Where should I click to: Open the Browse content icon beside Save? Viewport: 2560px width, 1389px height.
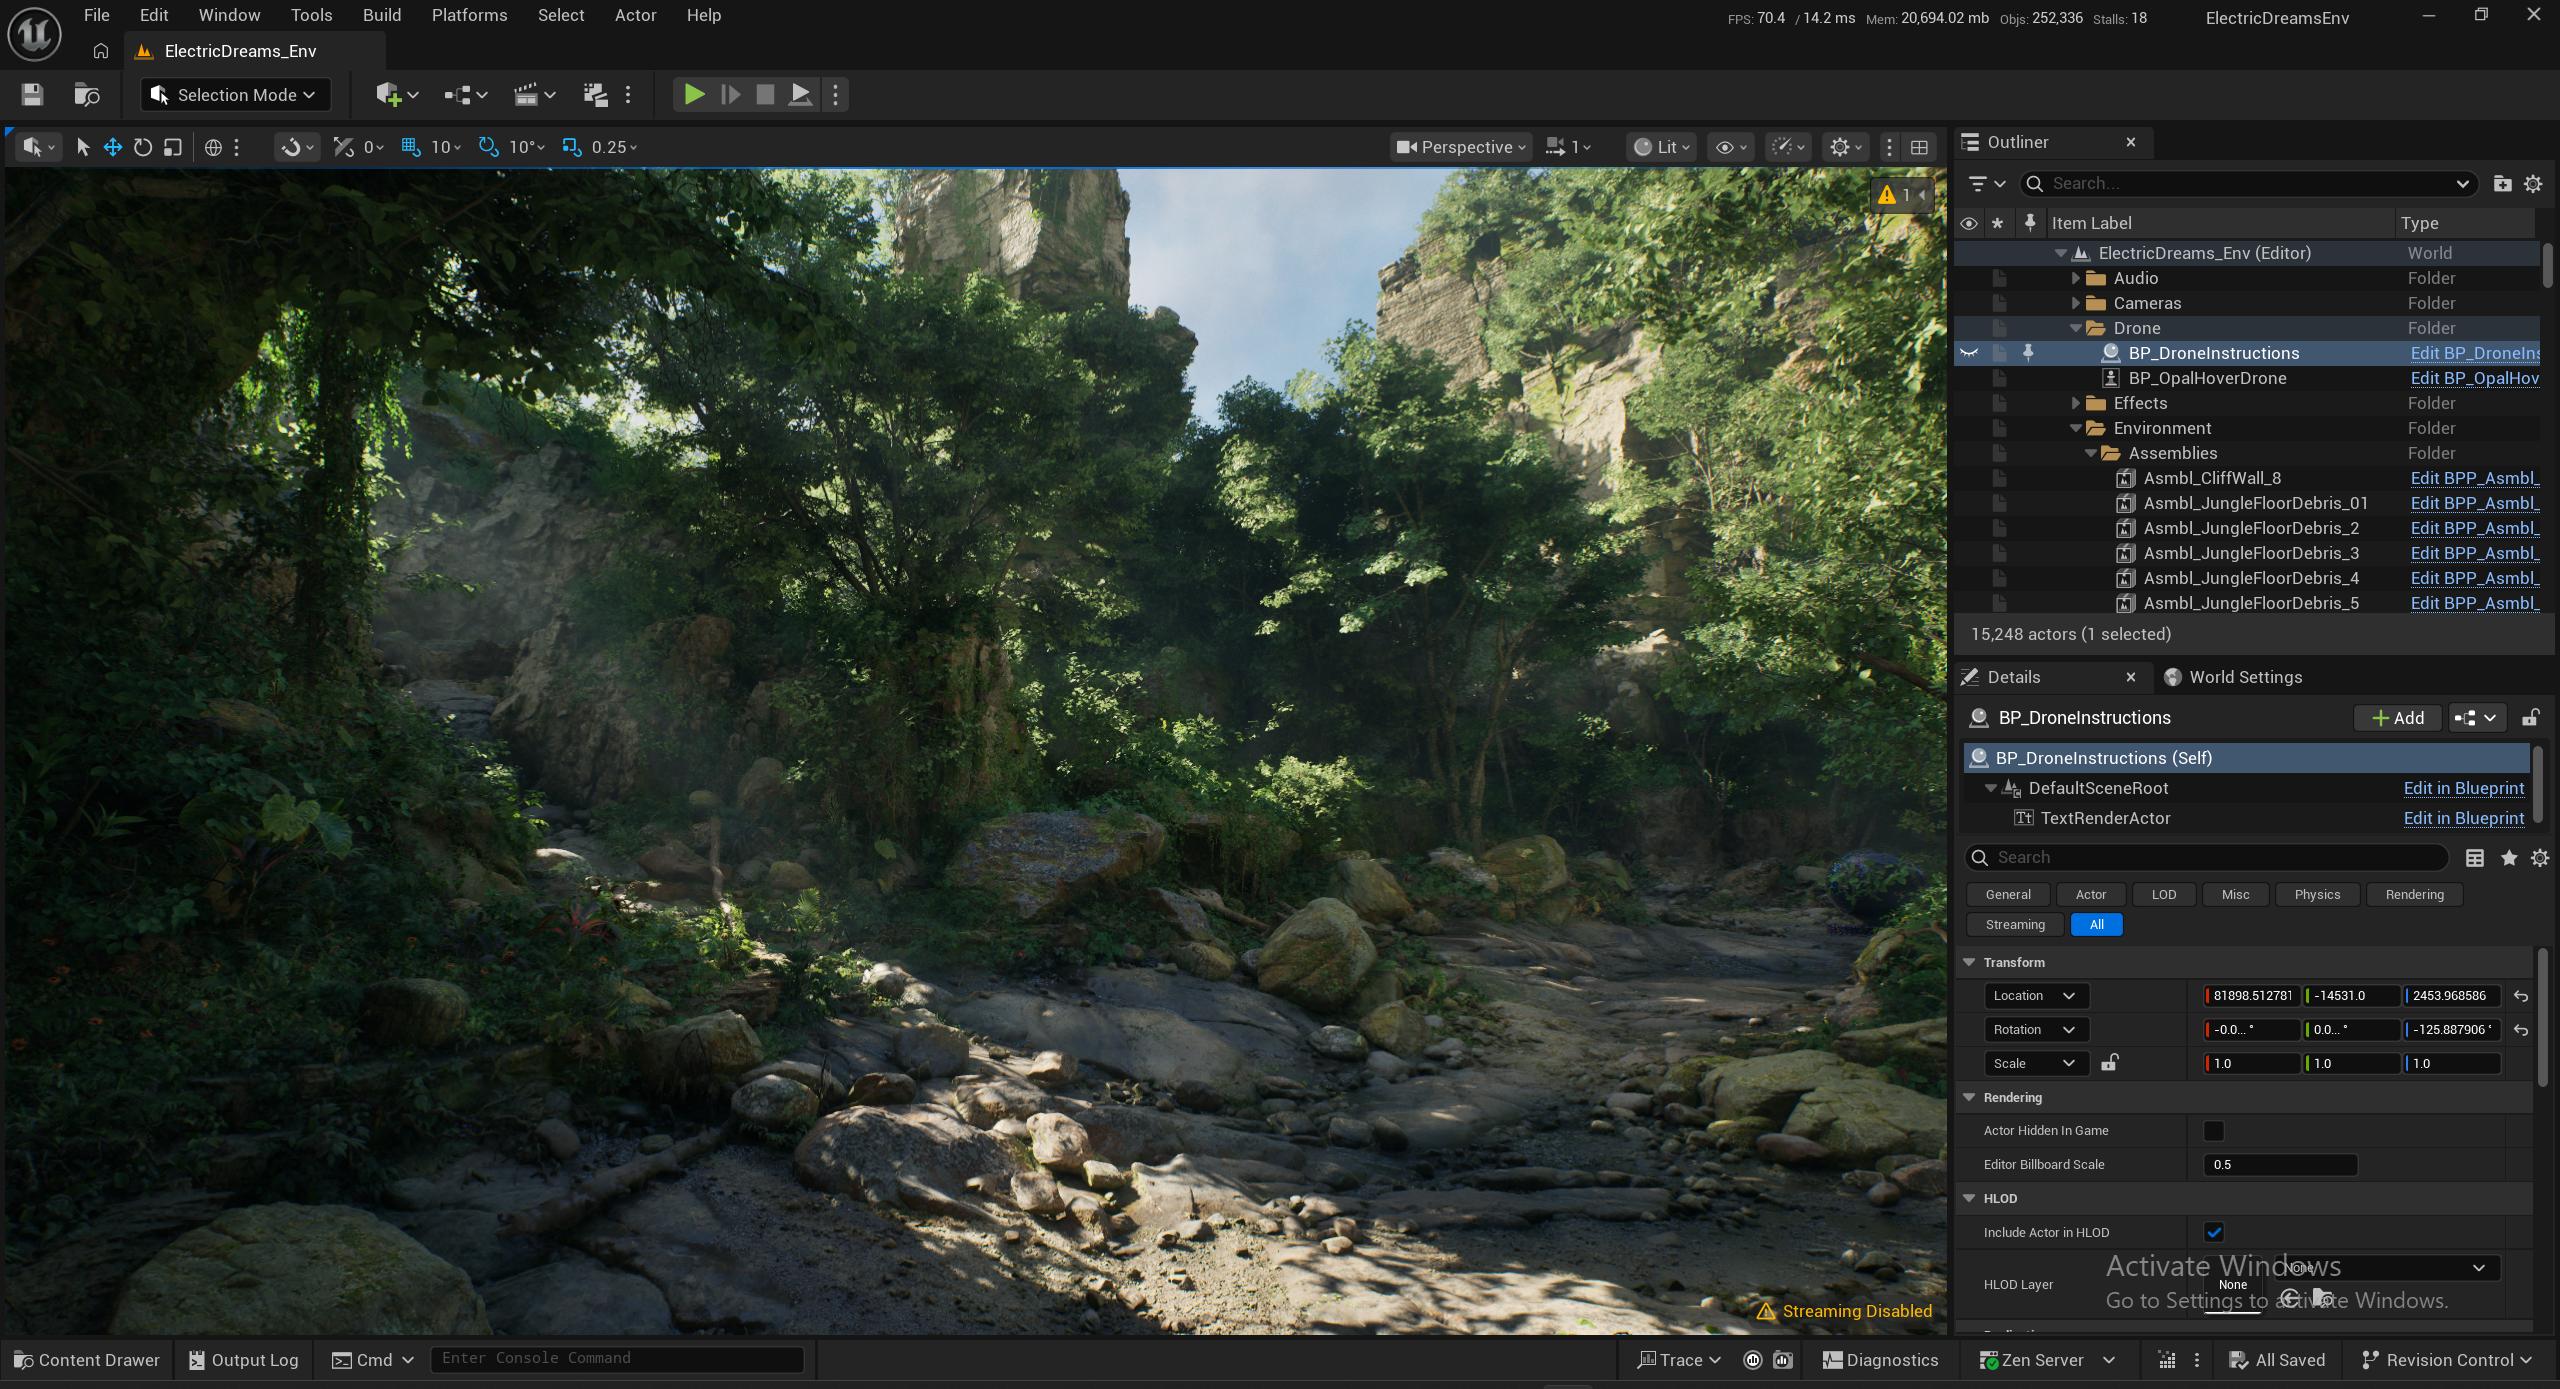(87, 95)
